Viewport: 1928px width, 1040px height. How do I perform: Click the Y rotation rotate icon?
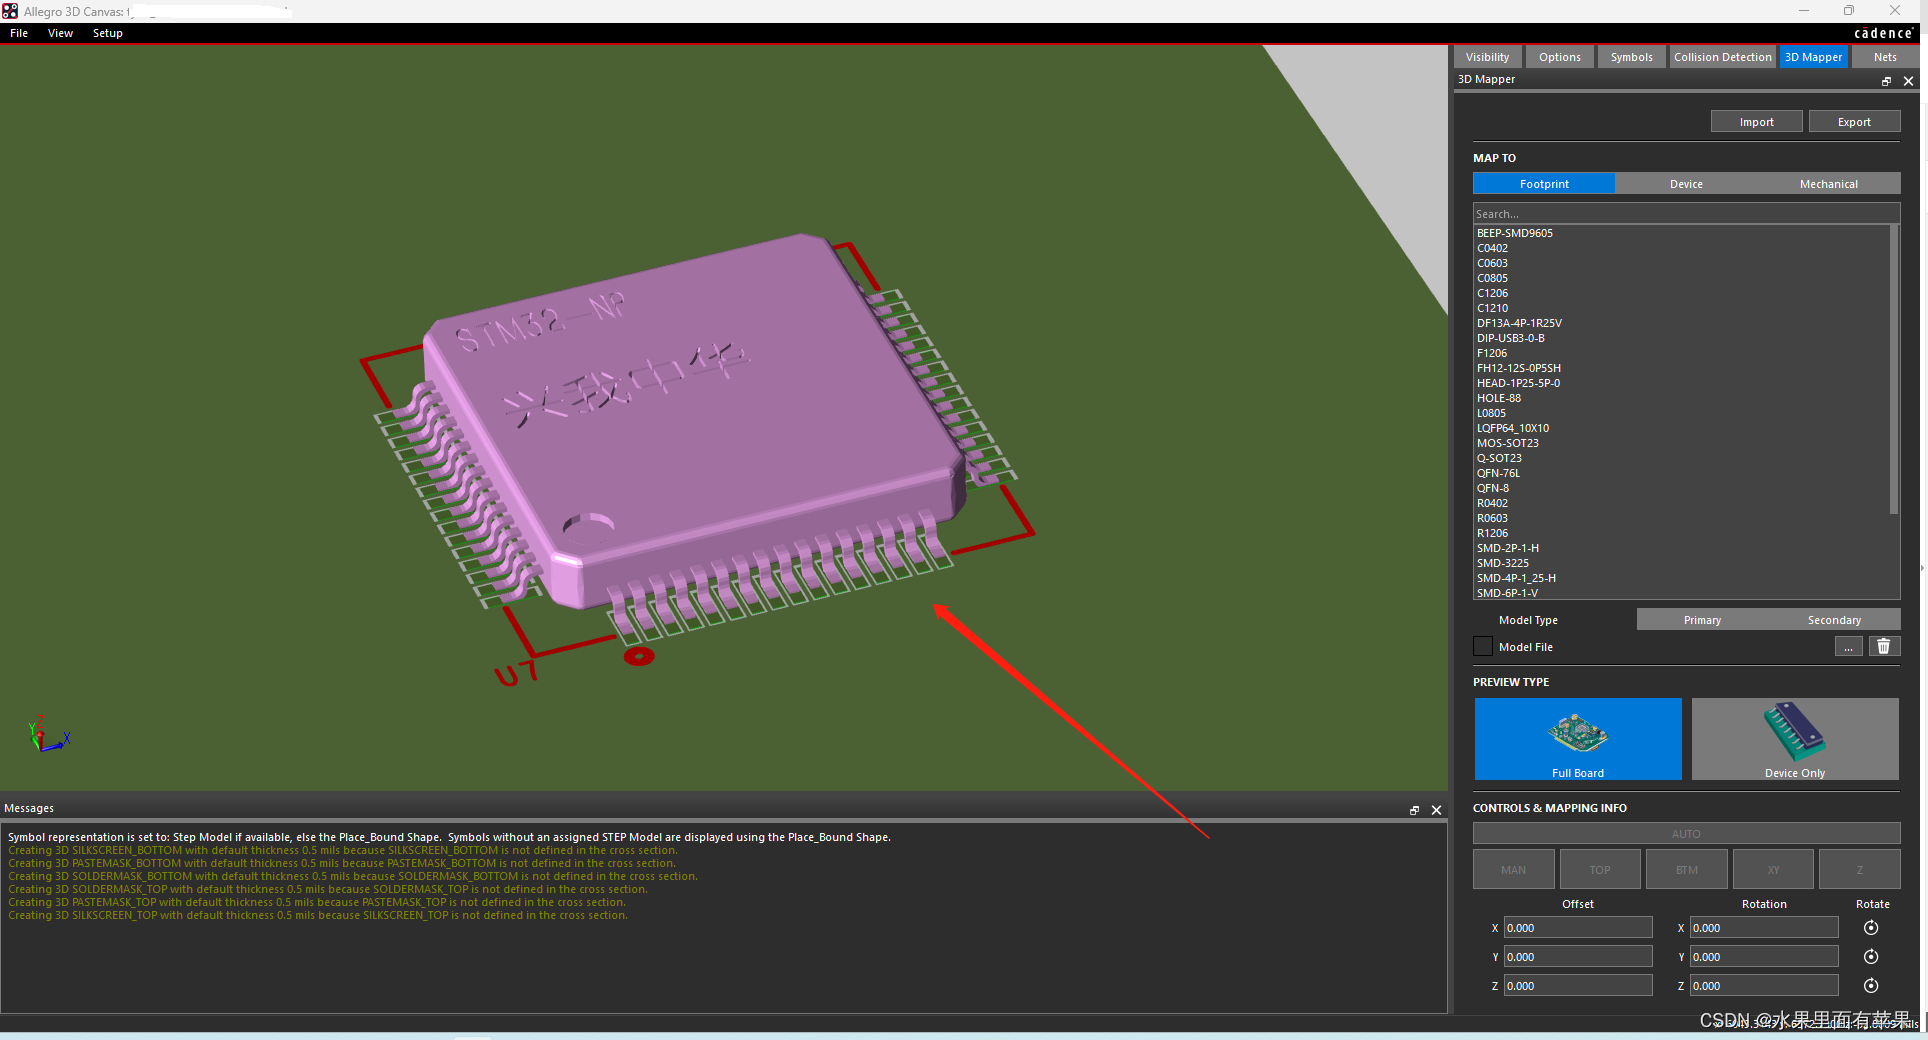coord(1870,957)
